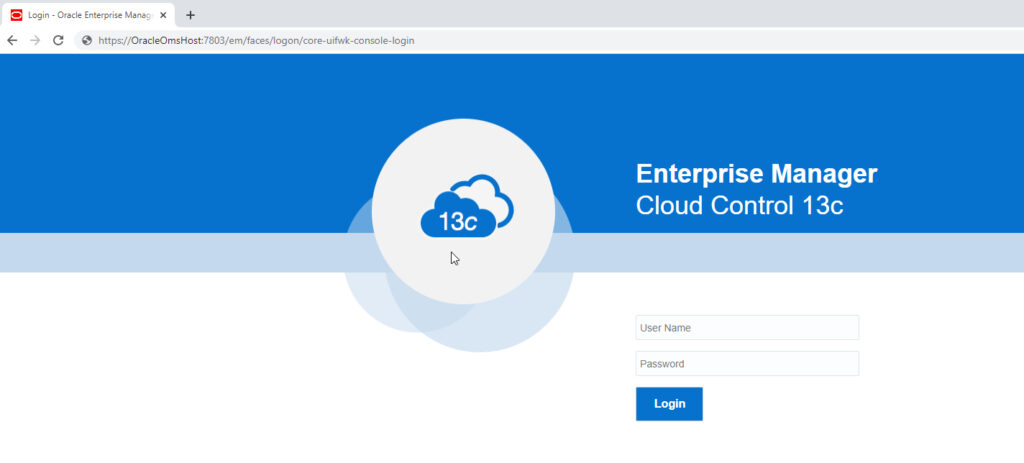Screen dimensions: 1024x463
Task: Select the Login - Oracle Enterprise Manager tab
Action: coord(88,15)
